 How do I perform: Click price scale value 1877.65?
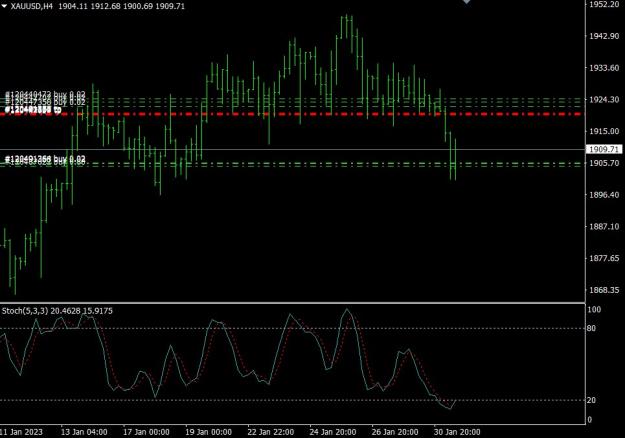coord(604,258)
